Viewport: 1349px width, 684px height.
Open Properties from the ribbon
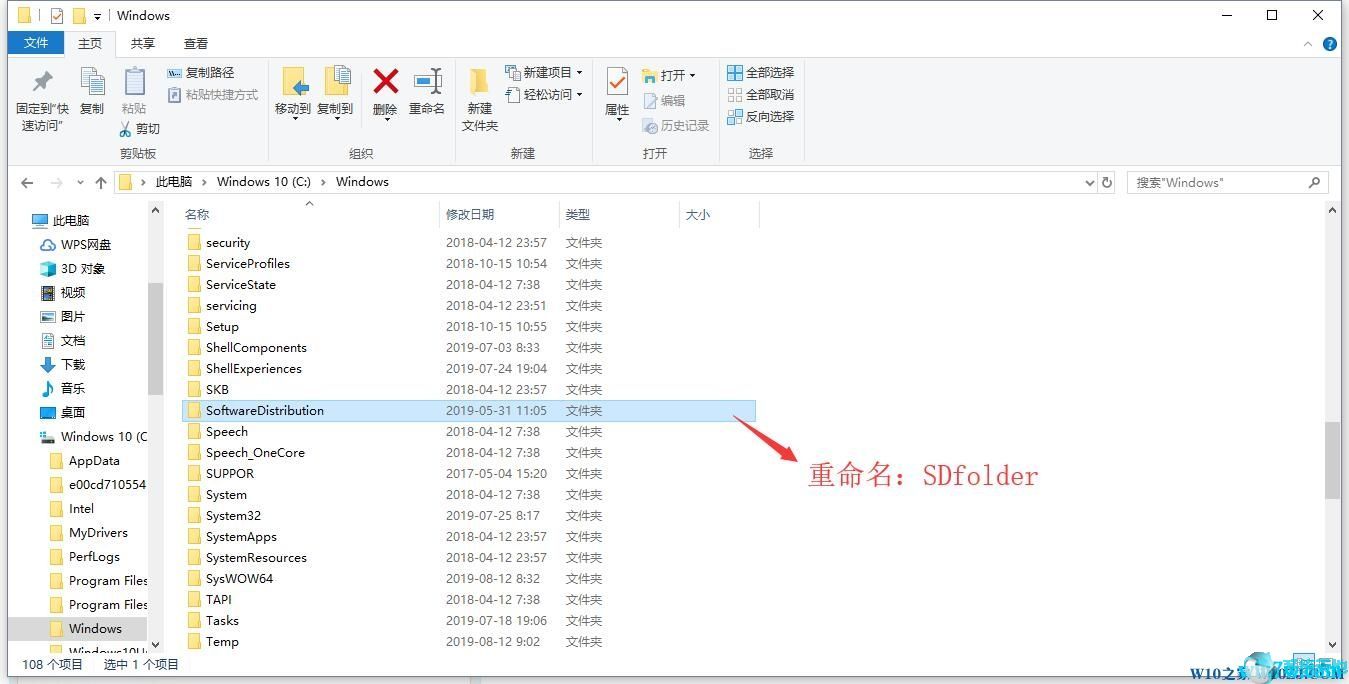pos(617,94)
